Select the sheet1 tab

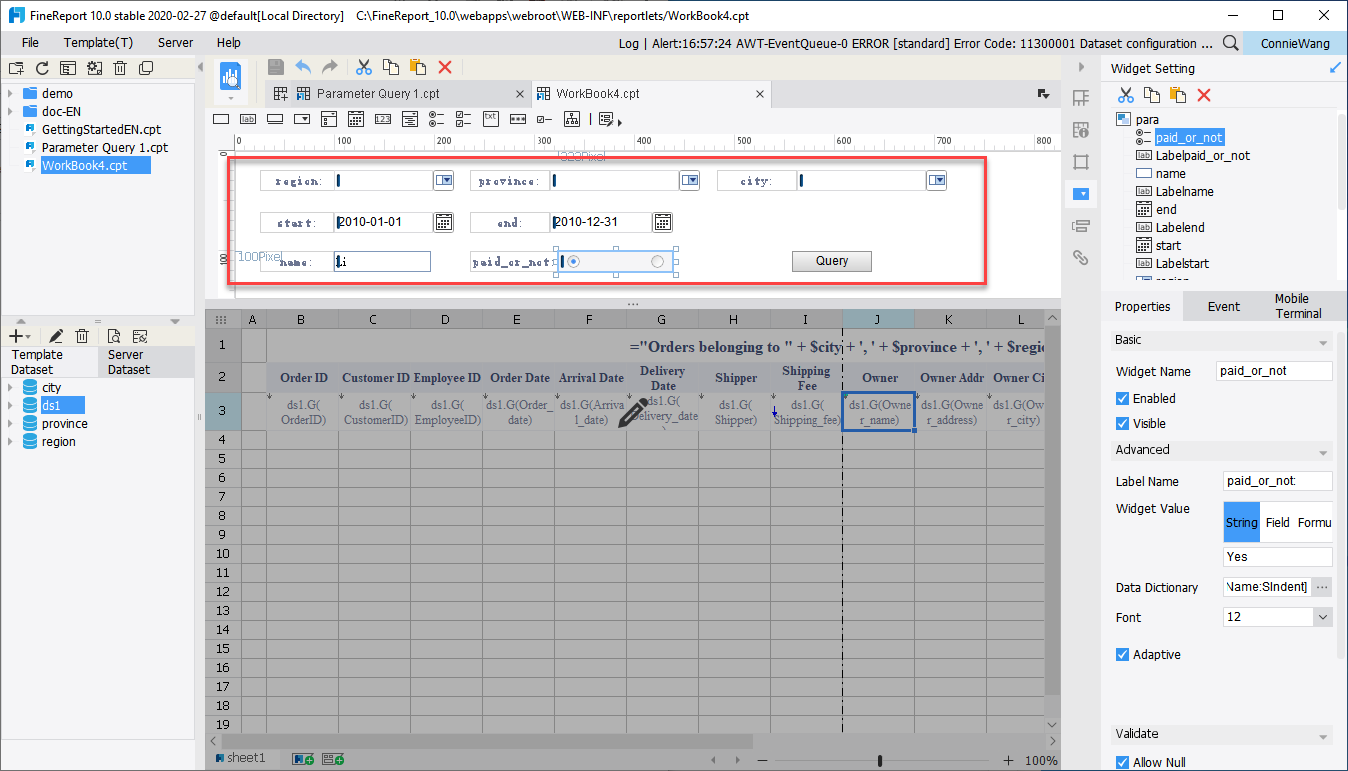(240, 759)
